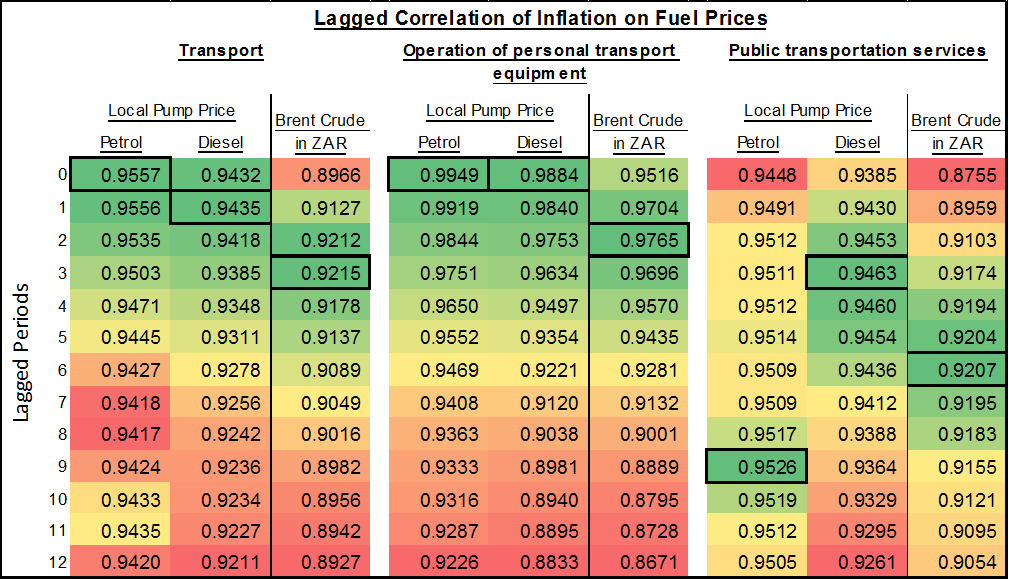Viewport: 1009px width, 580px height.
Task: Select the lag period row label '12'
Action: (58, 562)
